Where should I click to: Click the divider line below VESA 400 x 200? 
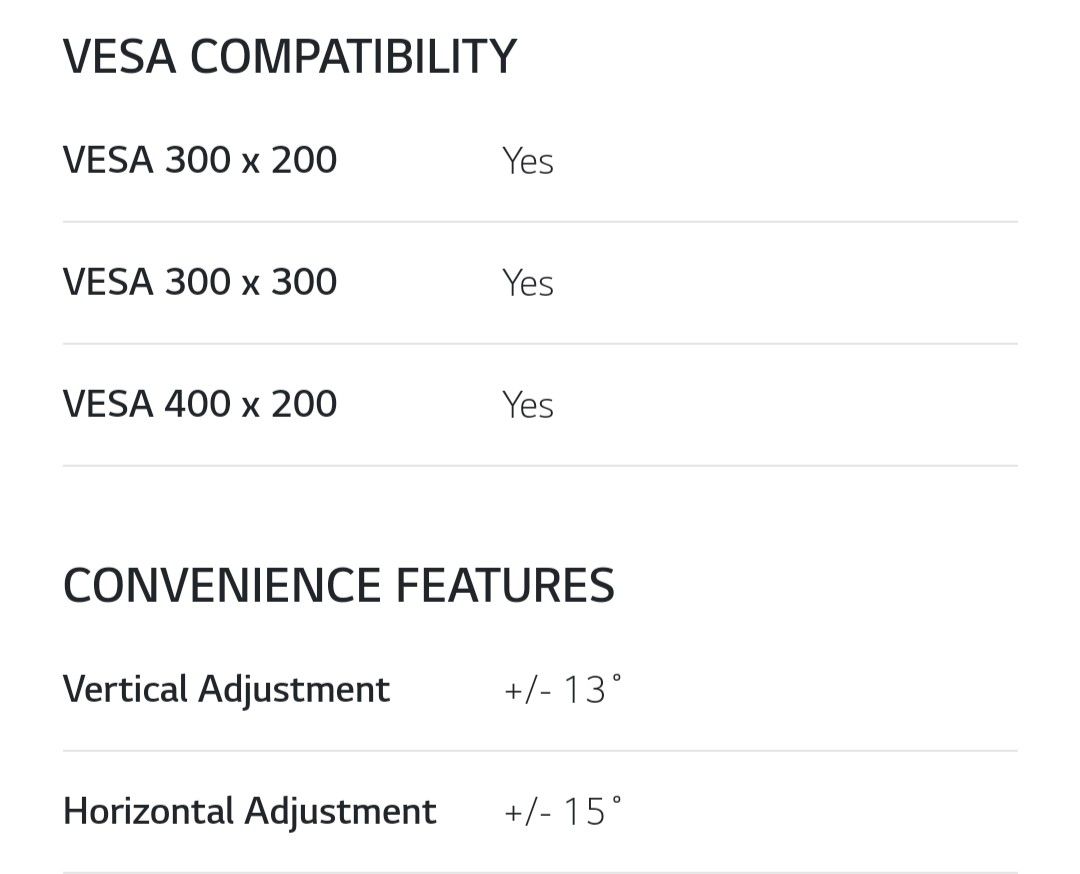(x=540, y=466)
